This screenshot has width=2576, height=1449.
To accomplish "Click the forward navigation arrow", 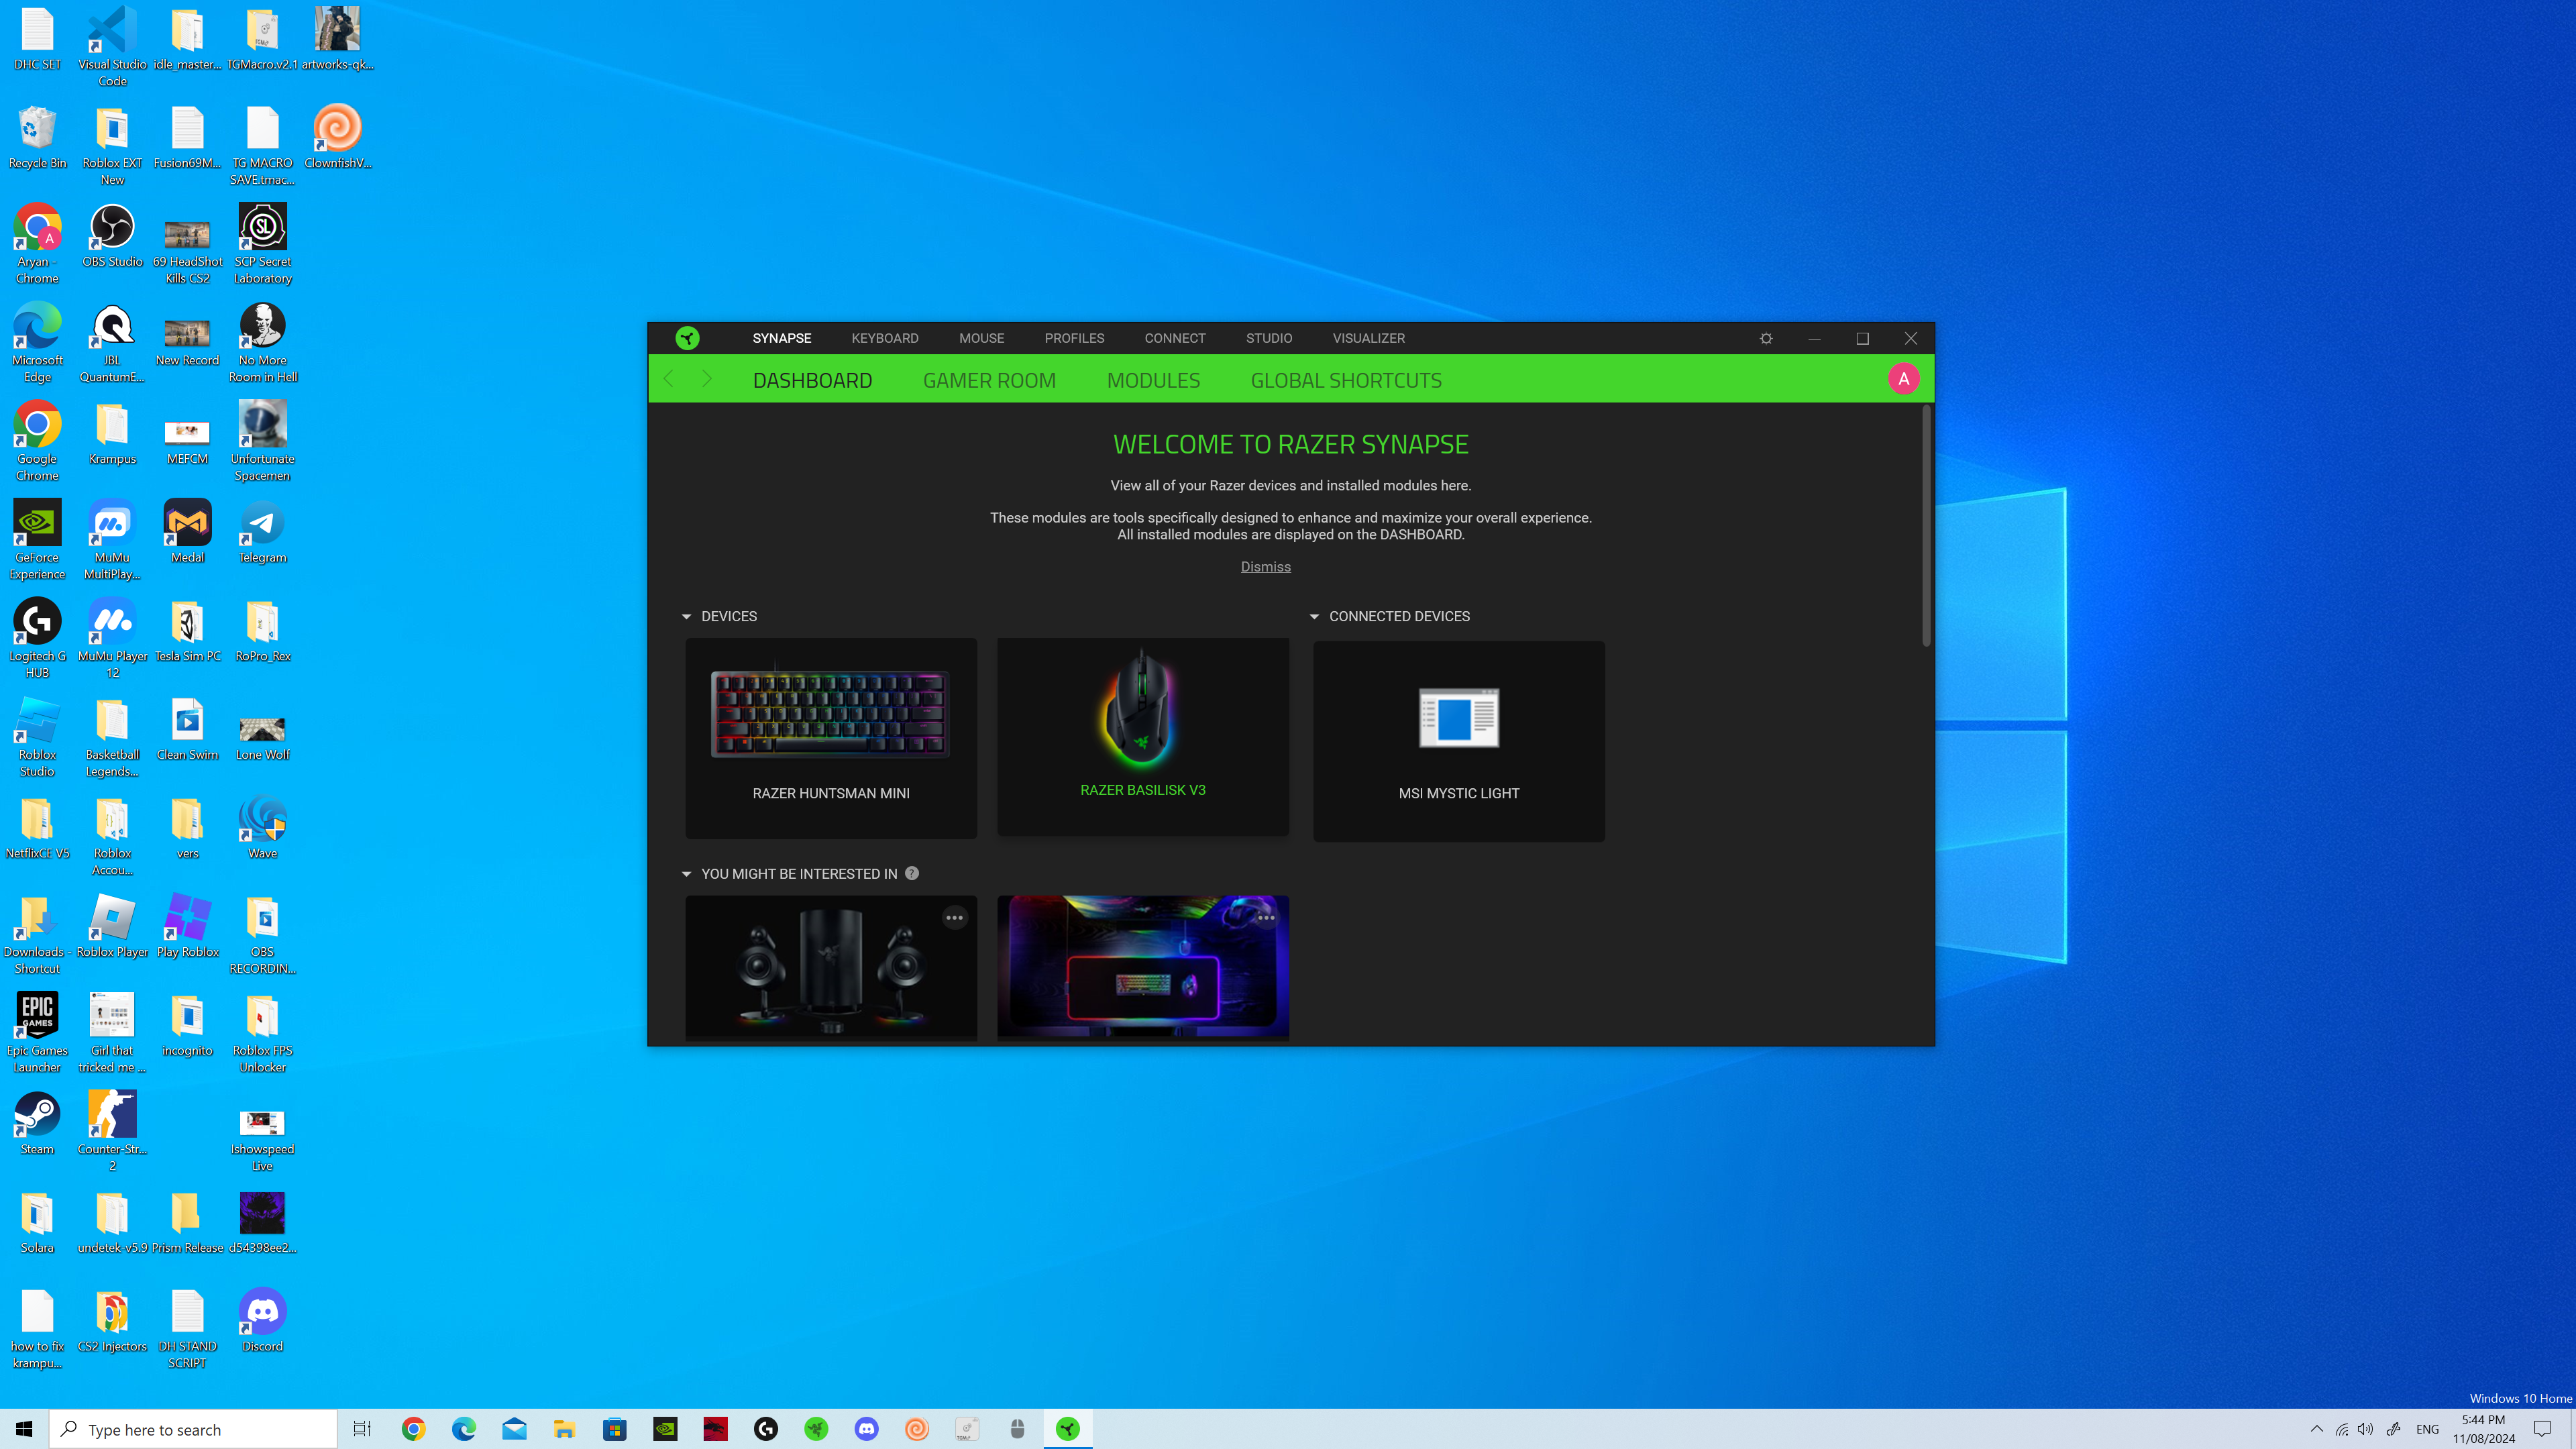I will pos(706,379).
